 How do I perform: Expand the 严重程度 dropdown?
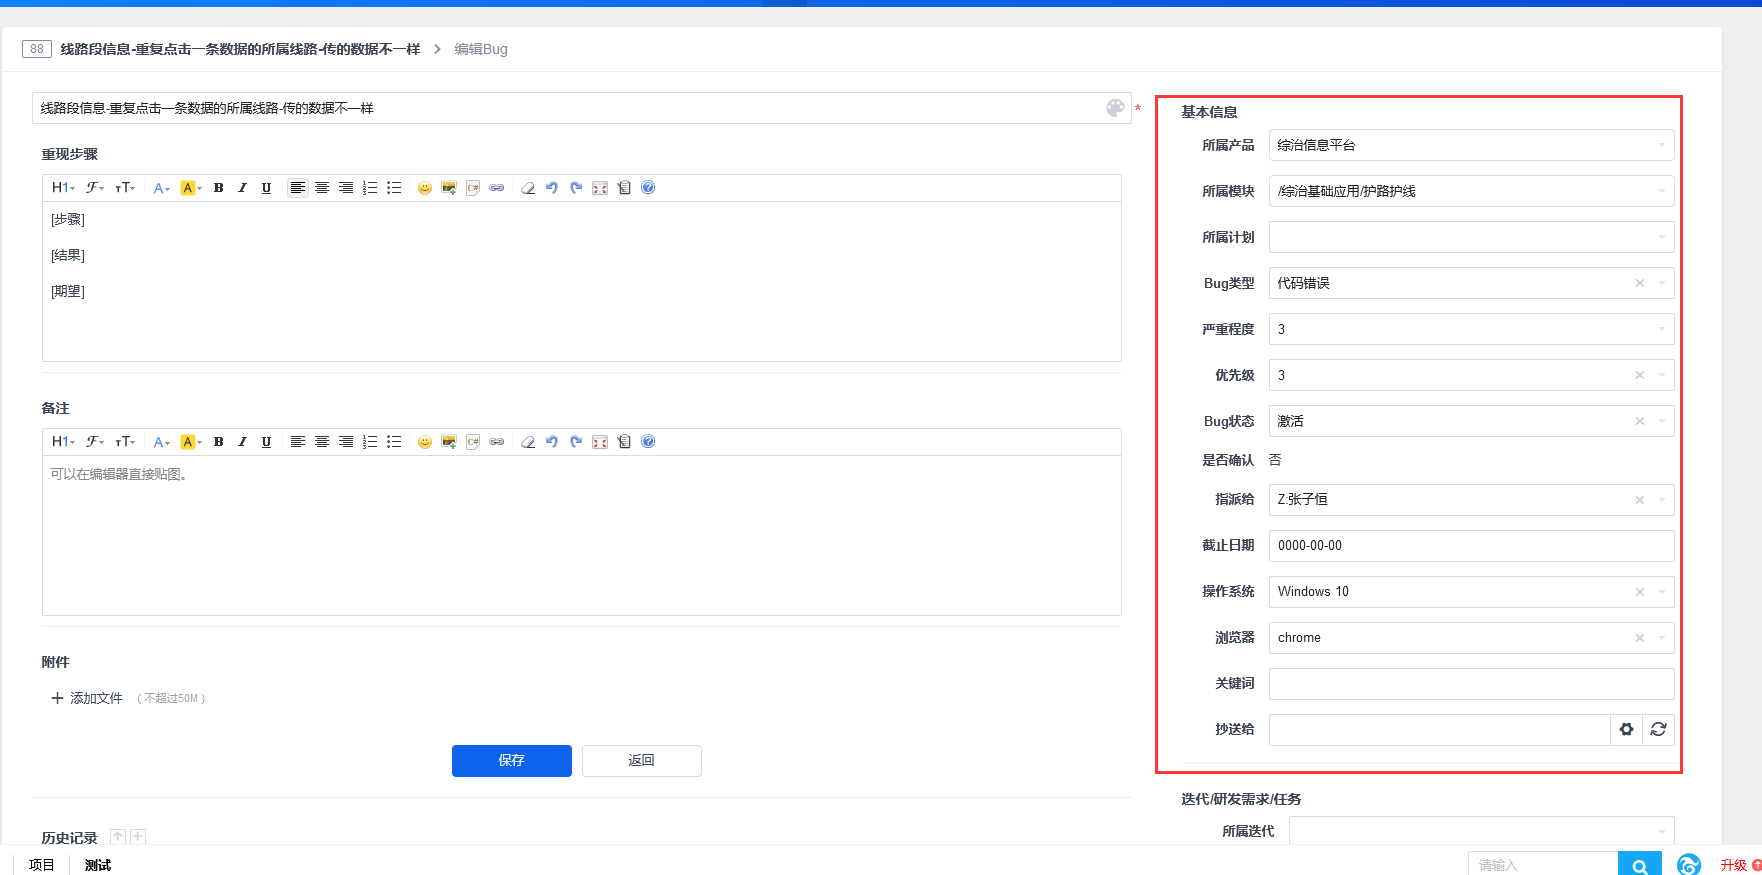pyautogui.click(x=1470, y=329)
